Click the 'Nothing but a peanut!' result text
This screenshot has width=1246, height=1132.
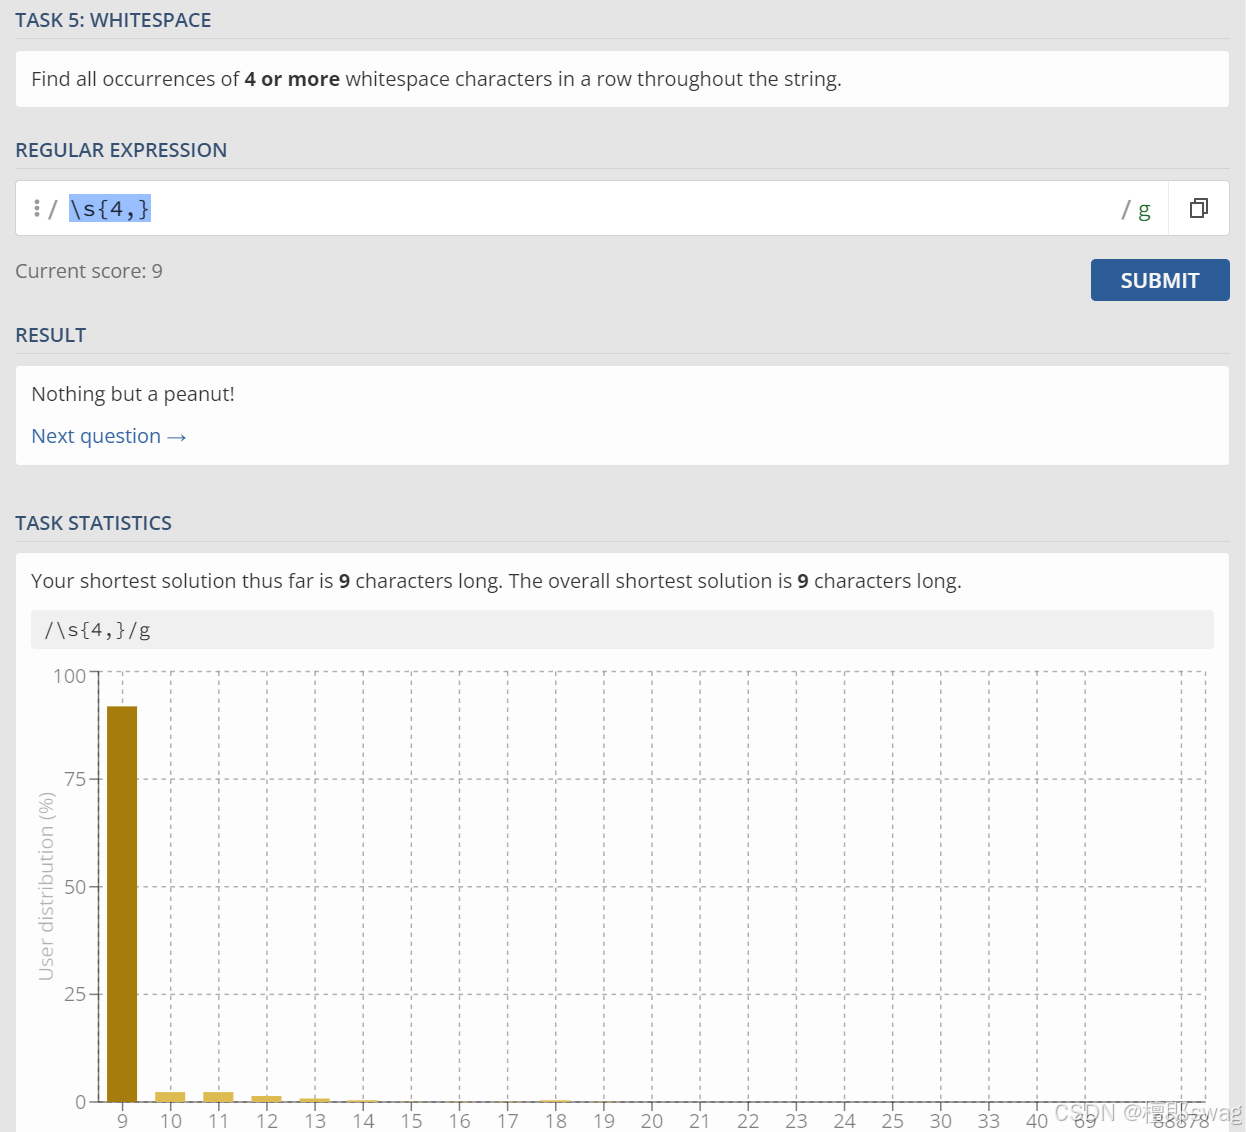click(x=132, y=394)
